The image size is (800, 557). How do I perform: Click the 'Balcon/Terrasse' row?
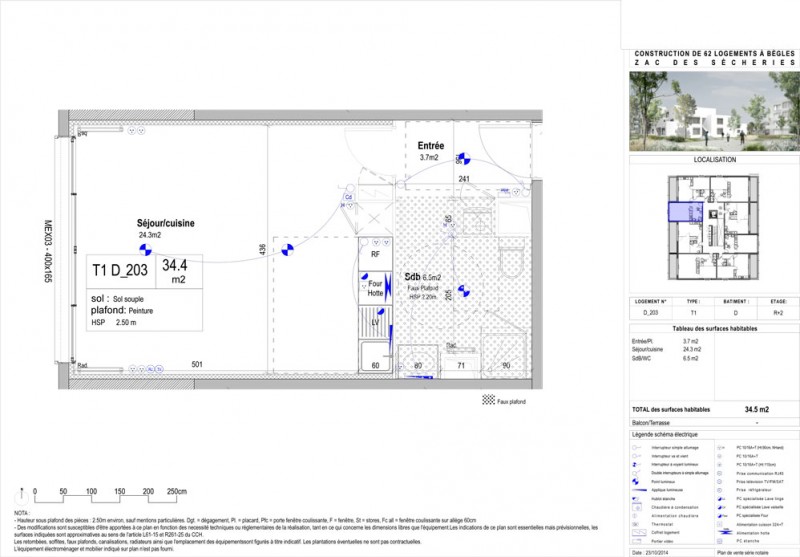click(714, 422)
